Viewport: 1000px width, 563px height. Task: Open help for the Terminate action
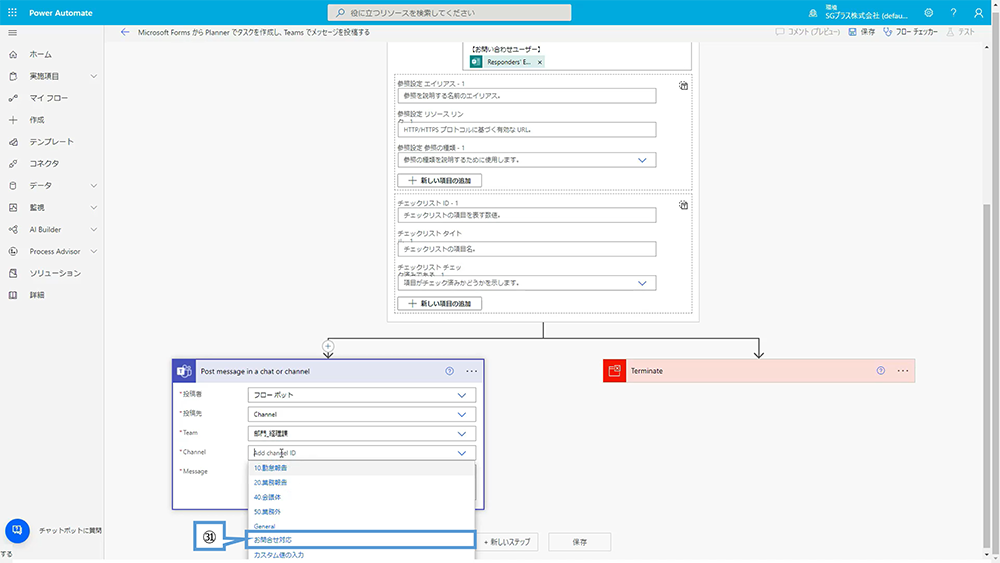coord(881,370)
